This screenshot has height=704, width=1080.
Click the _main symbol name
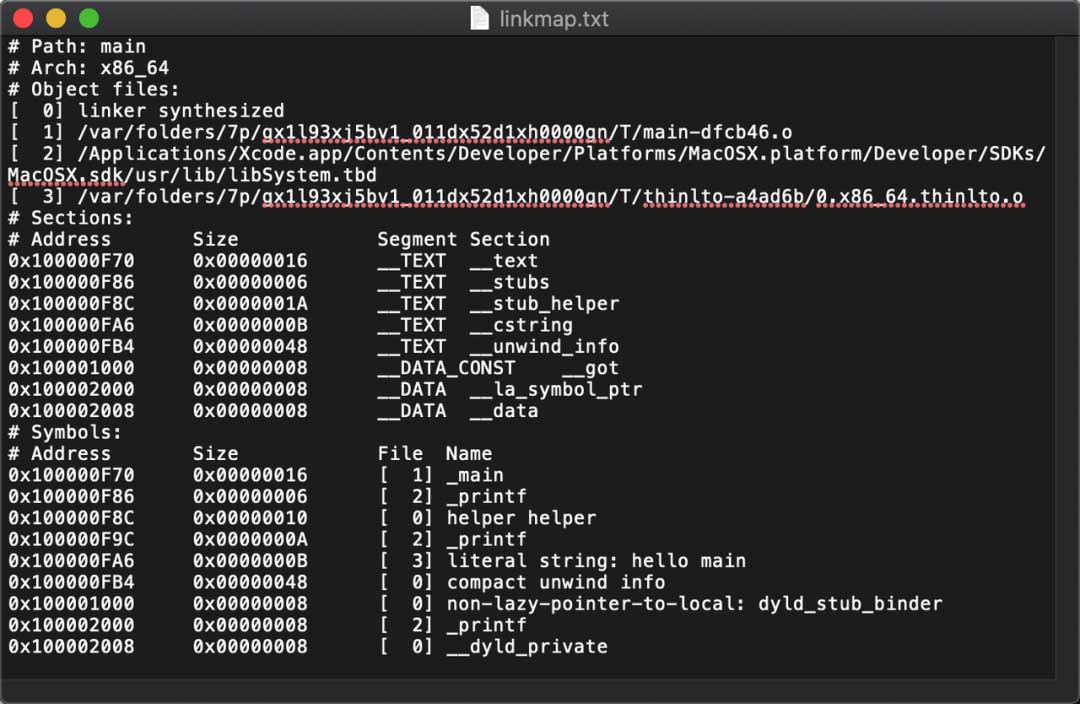(x=475, y=475)
